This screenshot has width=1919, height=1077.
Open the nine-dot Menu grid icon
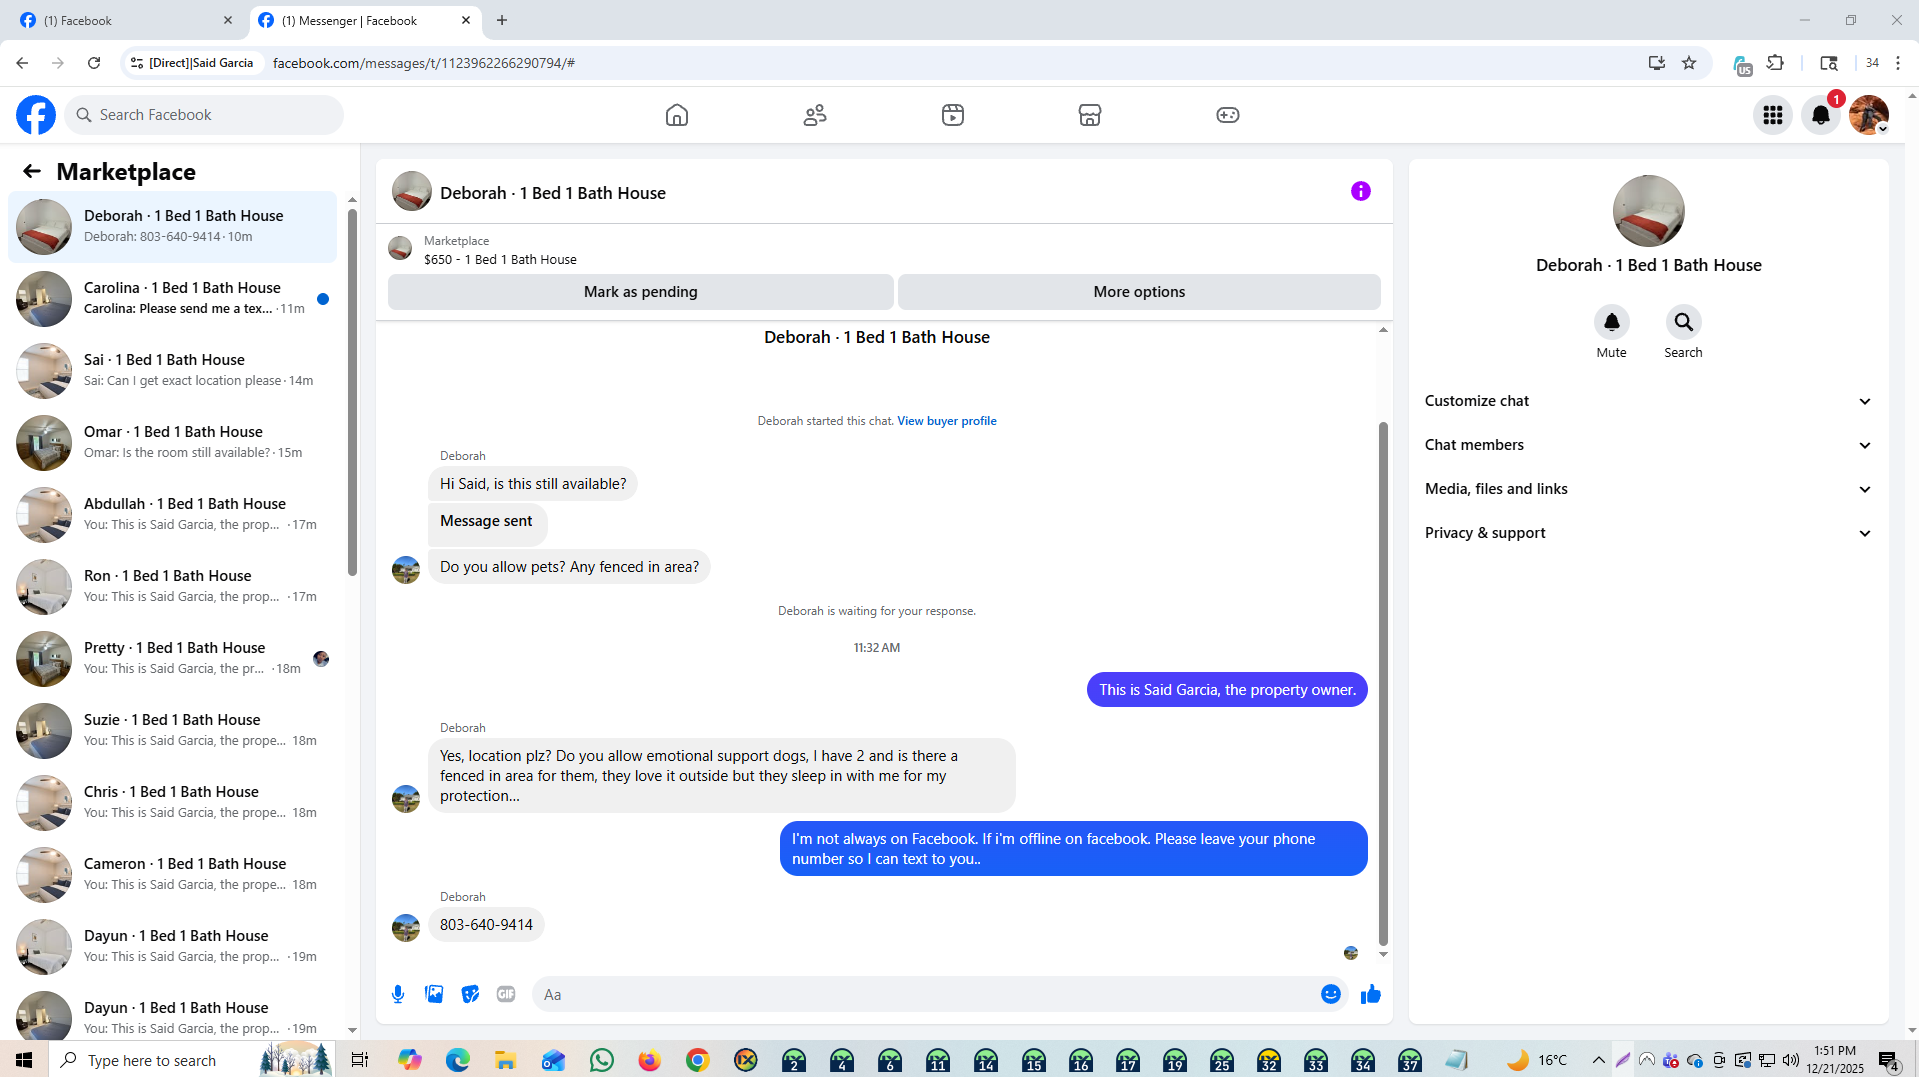[x=1773, y=115]
